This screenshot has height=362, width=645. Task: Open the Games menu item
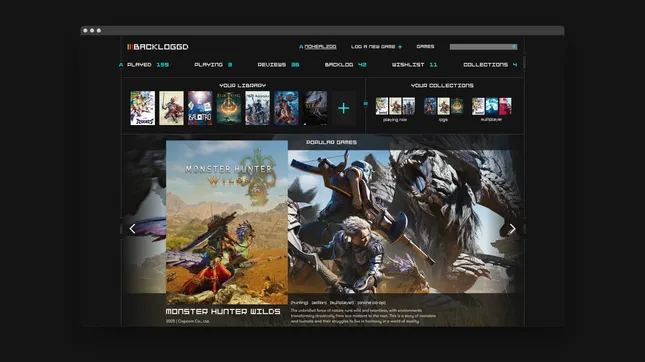pyautogui.click(x=425, y=46)
